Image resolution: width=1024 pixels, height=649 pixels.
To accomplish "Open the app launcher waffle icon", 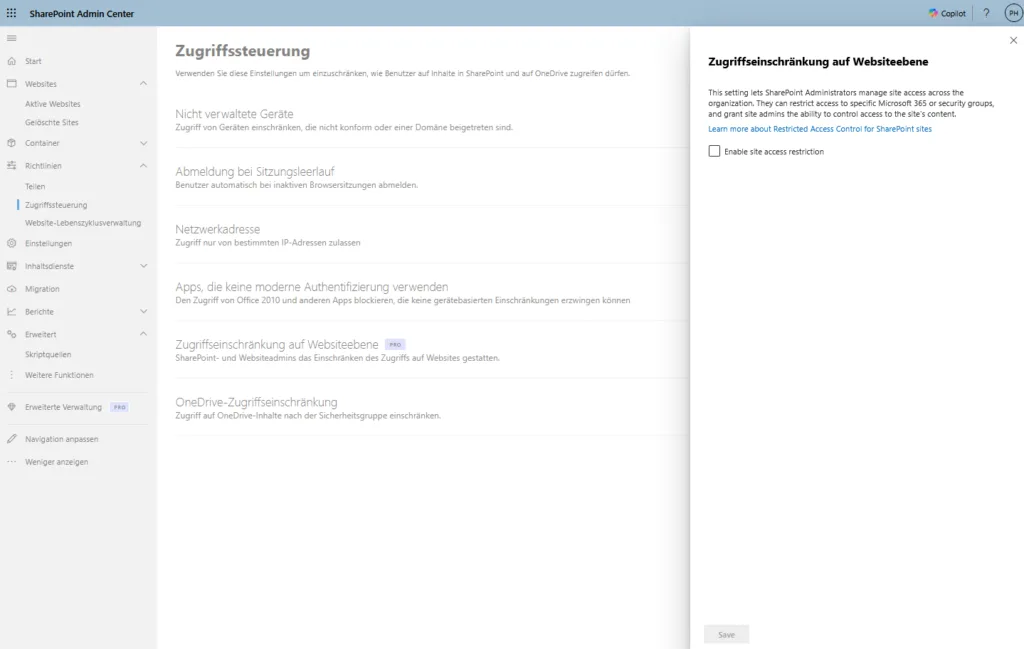I will pos(12,13).
